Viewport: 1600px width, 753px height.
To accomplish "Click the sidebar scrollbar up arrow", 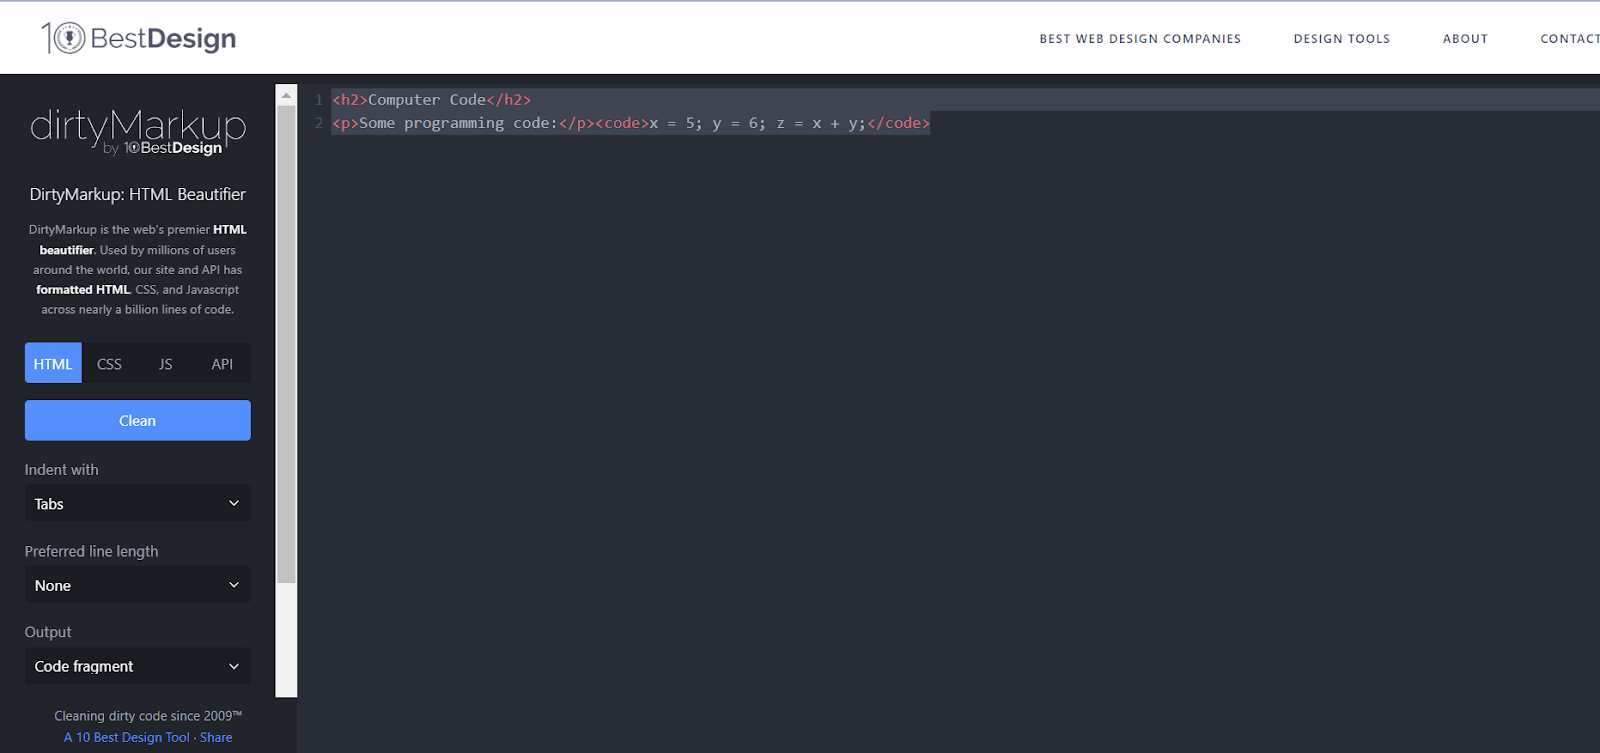I will 286,96.
